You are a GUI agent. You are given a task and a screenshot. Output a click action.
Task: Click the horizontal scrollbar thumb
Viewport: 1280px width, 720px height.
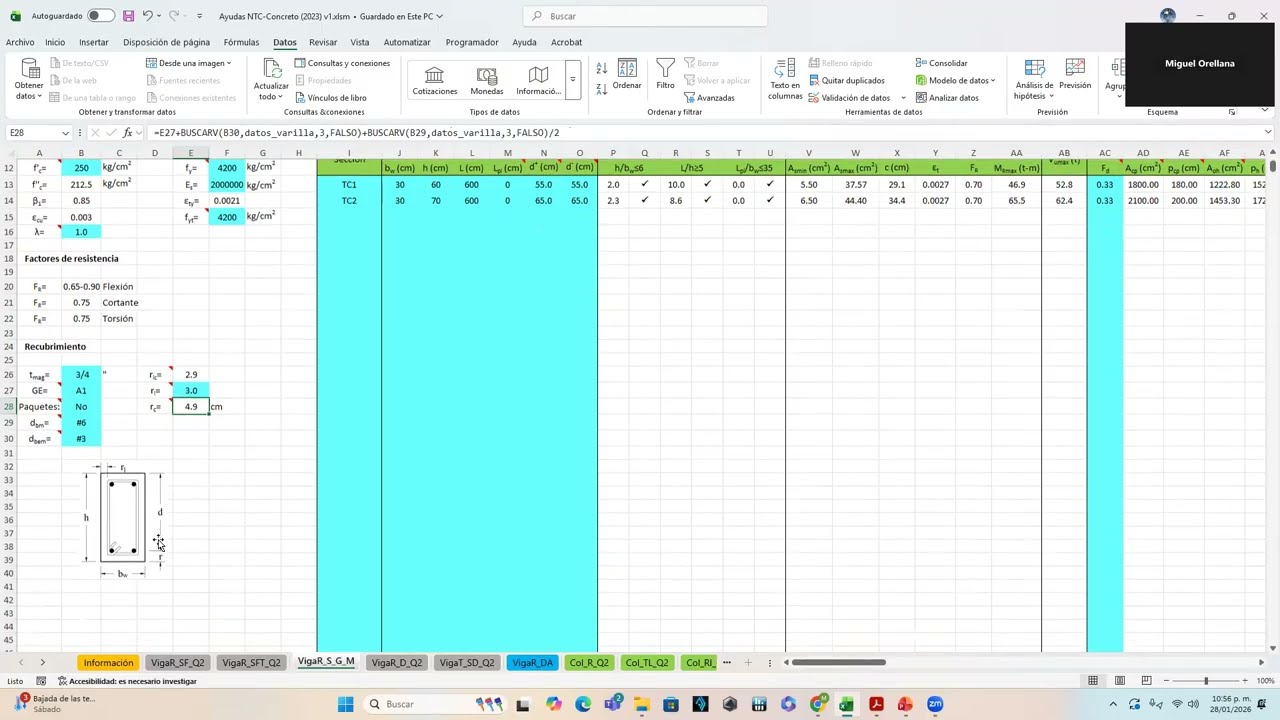(838, 662)
